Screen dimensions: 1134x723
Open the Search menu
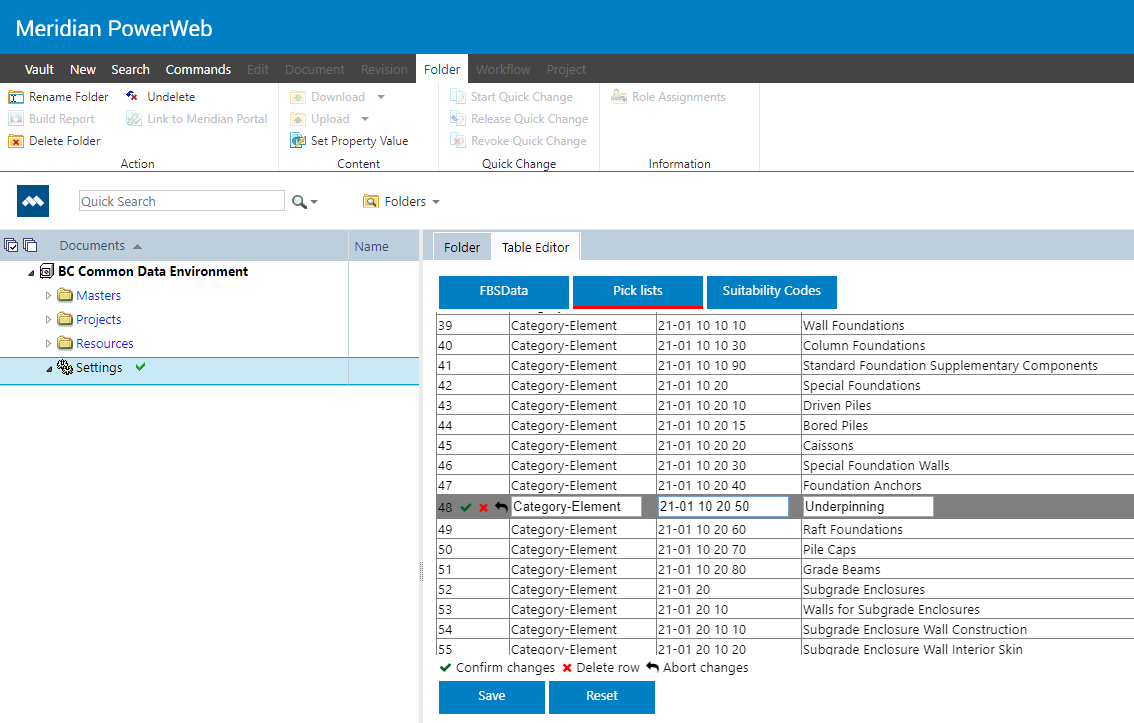pyautogui.click(x=130, y=69)
